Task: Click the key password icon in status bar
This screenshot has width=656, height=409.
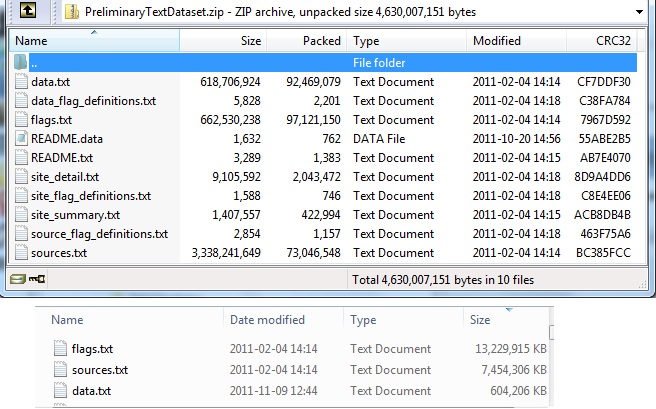Action: 37,279
